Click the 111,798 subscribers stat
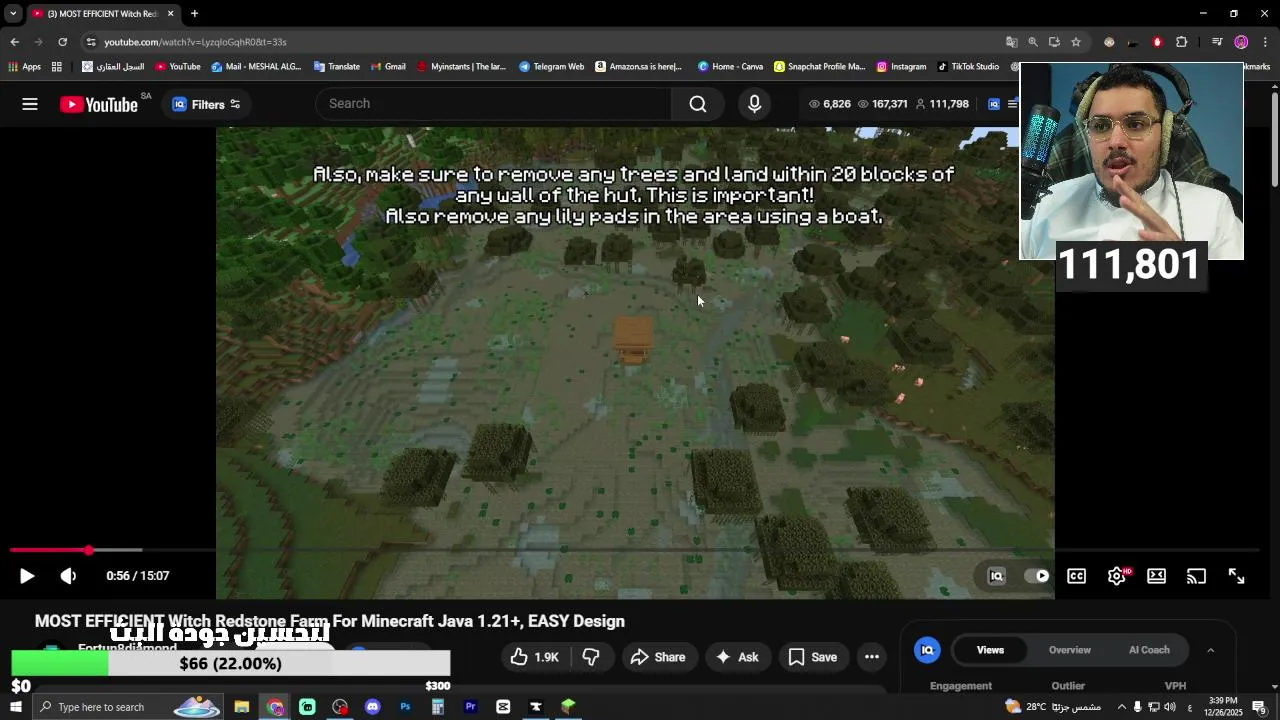This screenshot has height=720, width=1280. pos(941,104)
